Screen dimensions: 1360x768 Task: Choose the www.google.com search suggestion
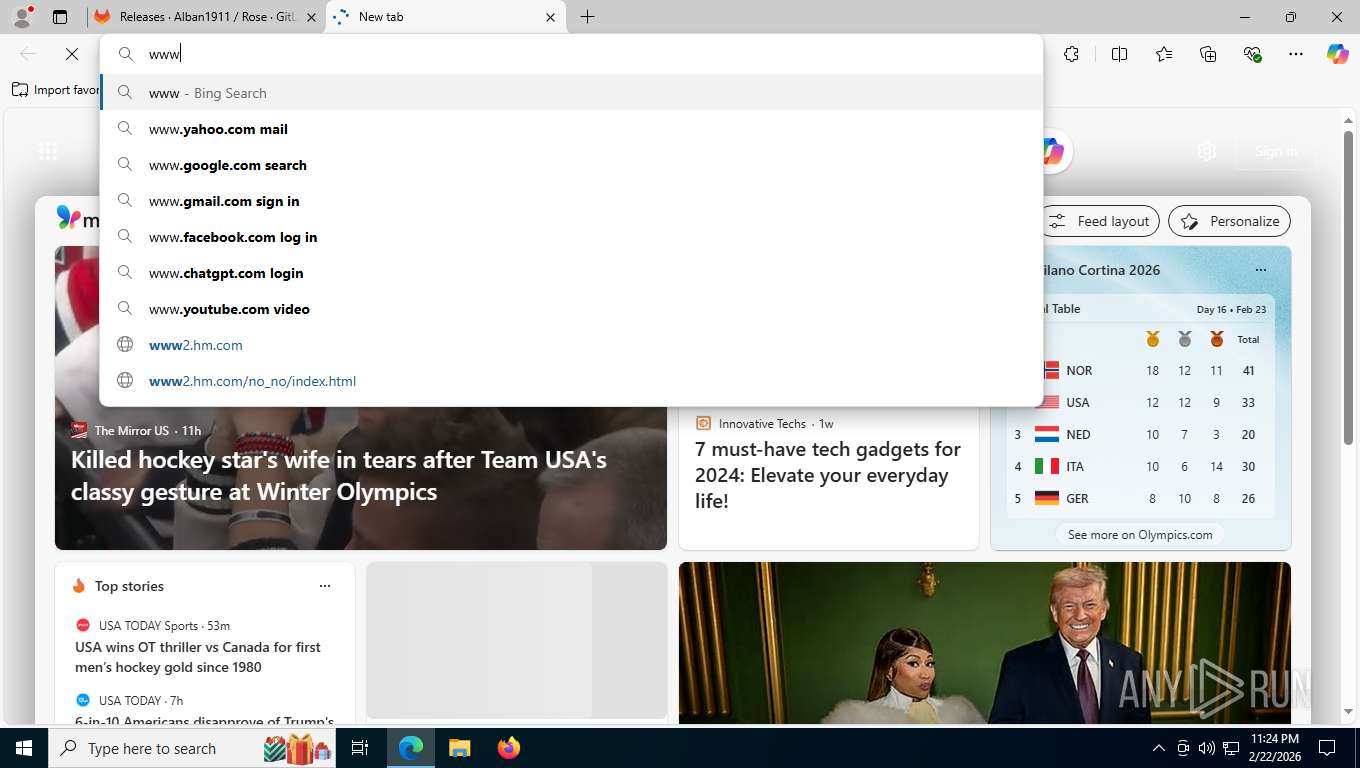coord(572,165)
